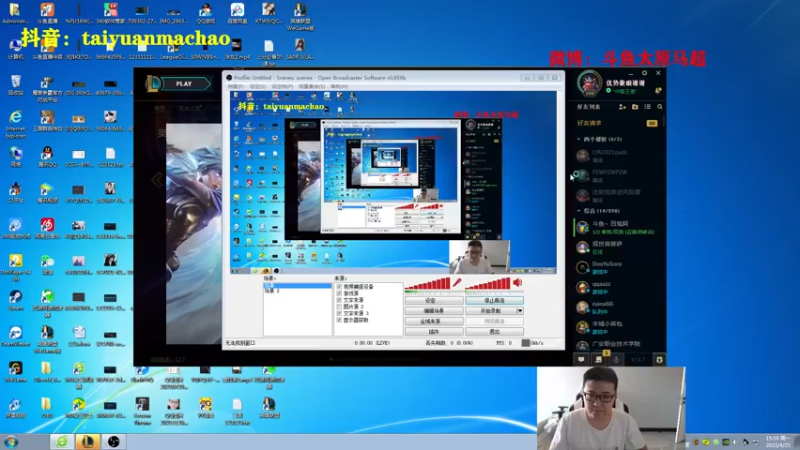
Task: Click the 退出 button in OBS
Action: [x=494, y=332]
